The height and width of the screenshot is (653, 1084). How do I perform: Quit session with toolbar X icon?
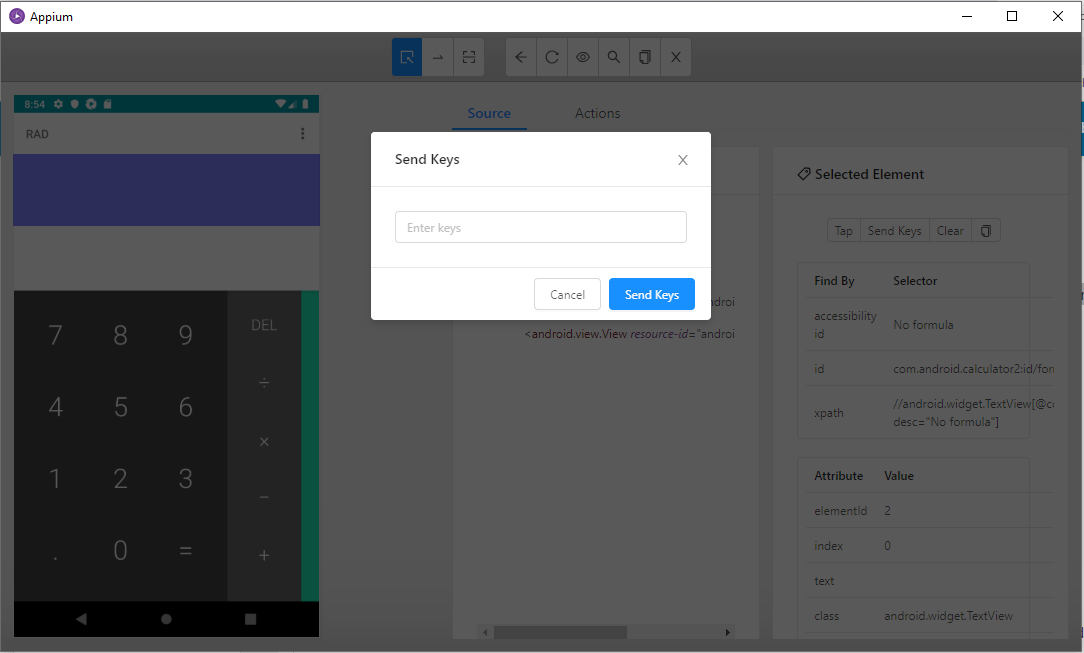(x=676, y=58)
